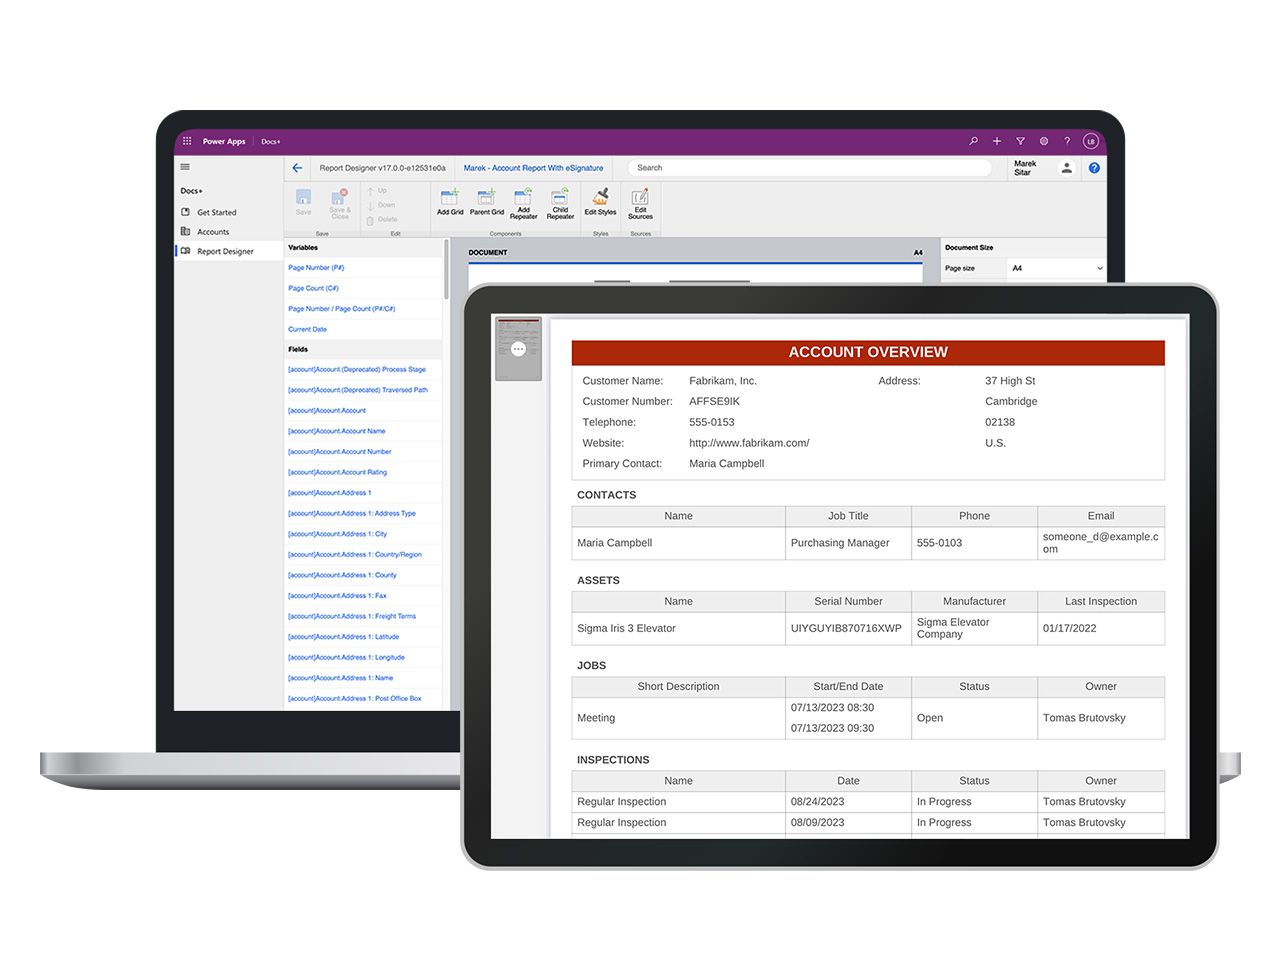Viewport: 1280px width, 960px height.
Task: Click the fields panel vertical scrollbar
Action: [x=446, y=268]
